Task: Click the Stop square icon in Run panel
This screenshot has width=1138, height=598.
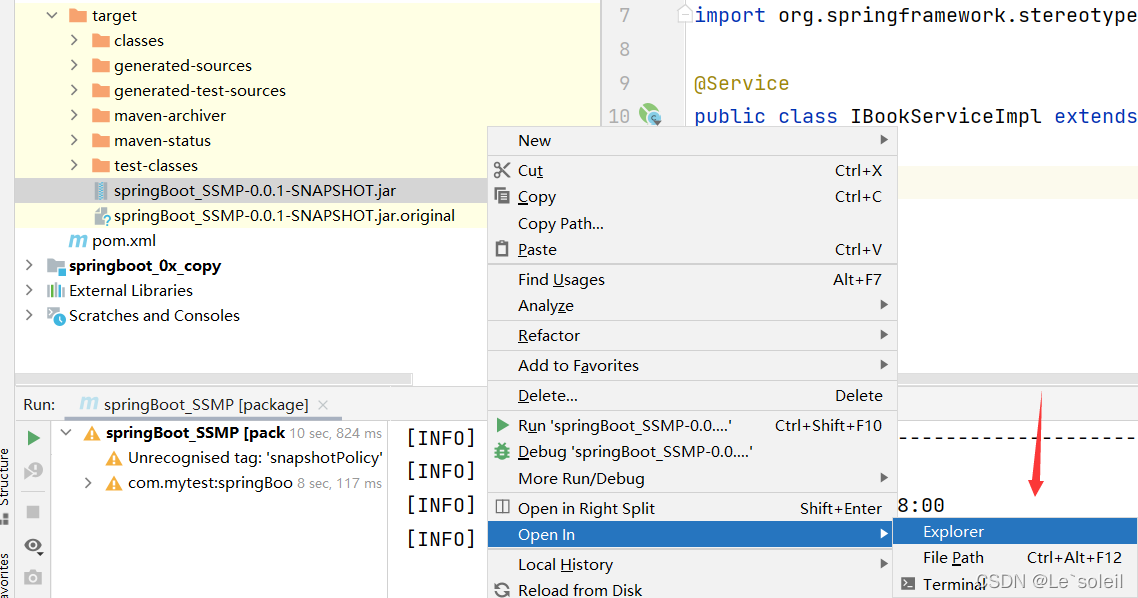Action: coord(33,511)
